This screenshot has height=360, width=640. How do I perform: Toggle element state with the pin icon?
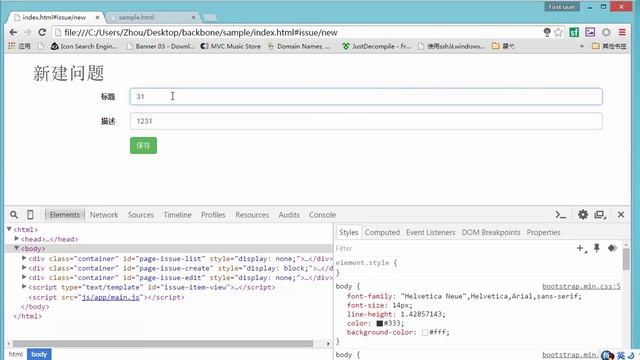click(597, 248)
